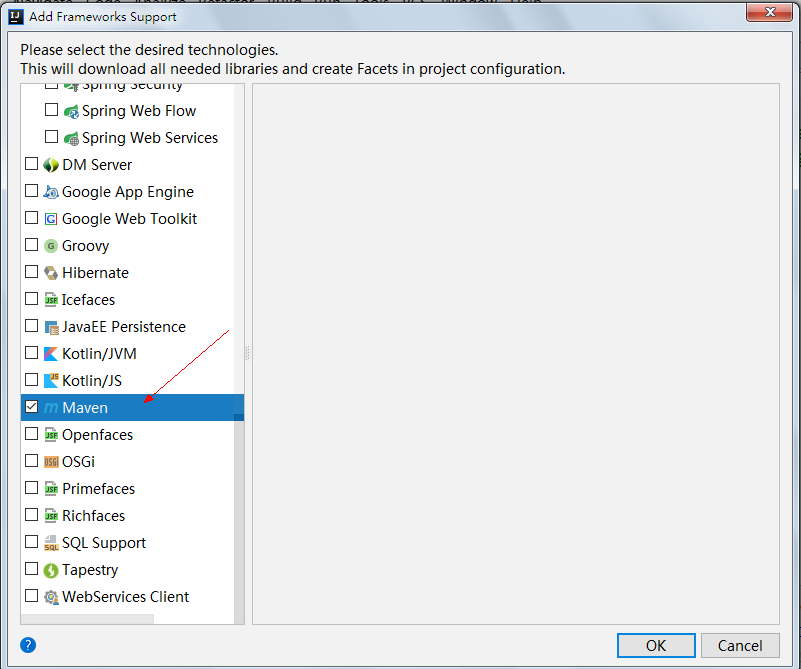Uncheck the Maven checkbox
Image resolution: width=801 pixels, height=669 pixels.
point(32,407)
